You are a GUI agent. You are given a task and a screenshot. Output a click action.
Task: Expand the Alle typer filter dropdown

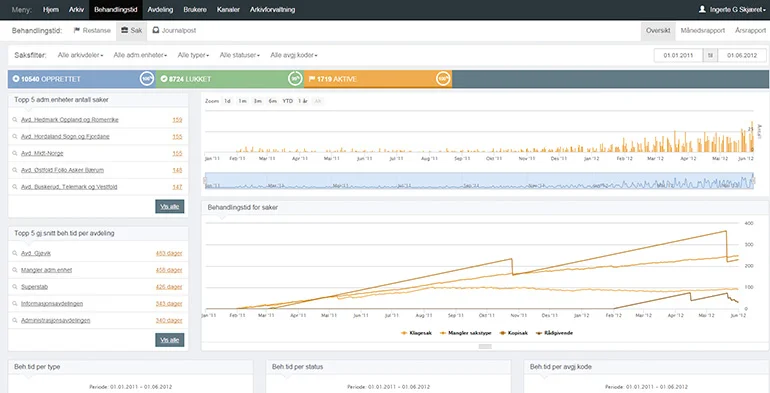(x=193, y=56)
